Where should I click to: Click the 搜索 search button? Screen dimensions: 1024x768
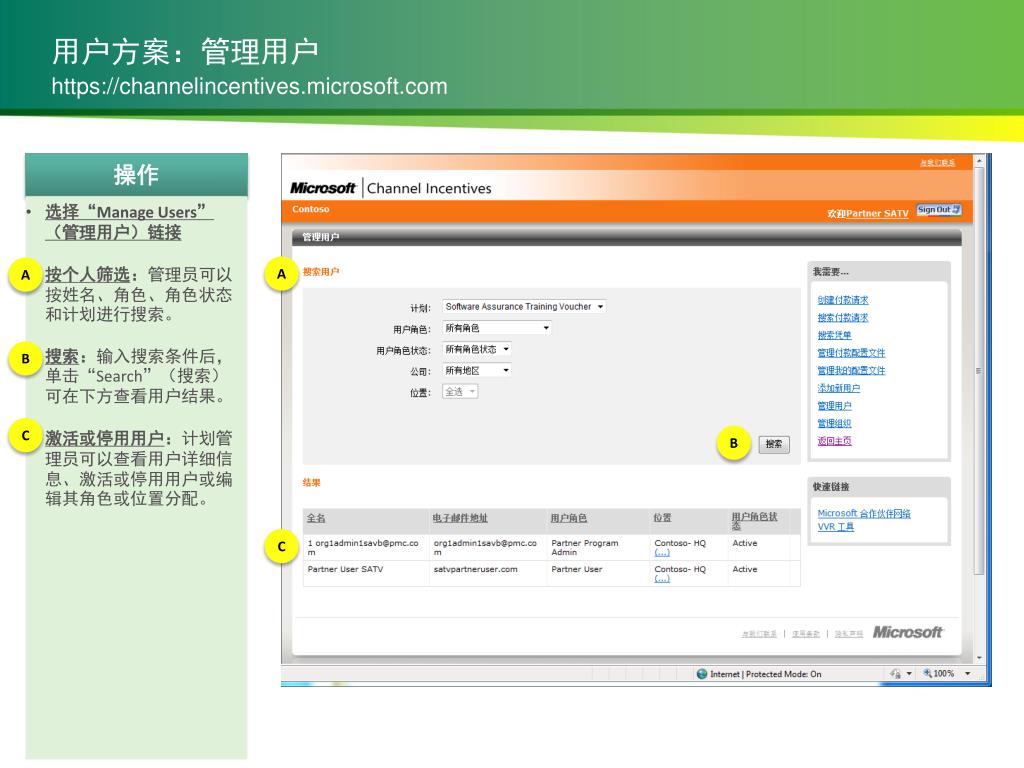[x=774, y=444]
